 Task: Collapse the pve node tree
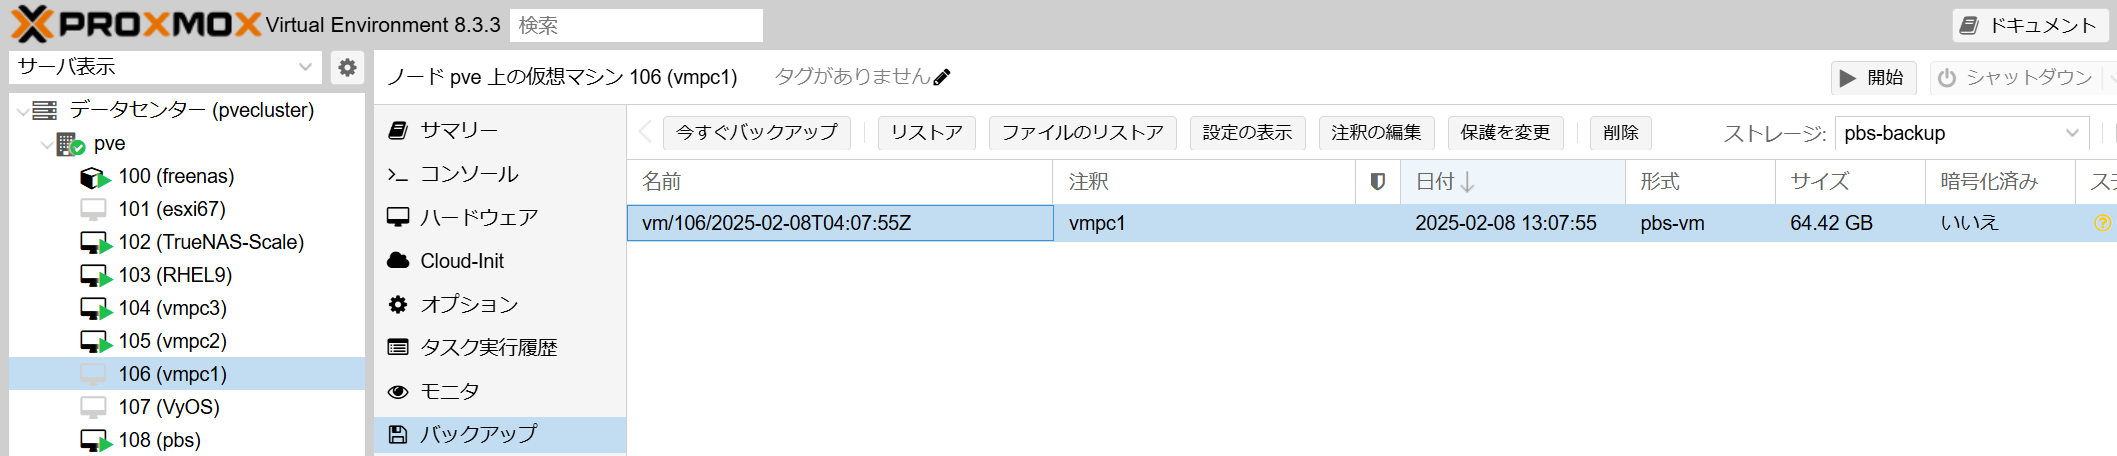pos(46,144)
